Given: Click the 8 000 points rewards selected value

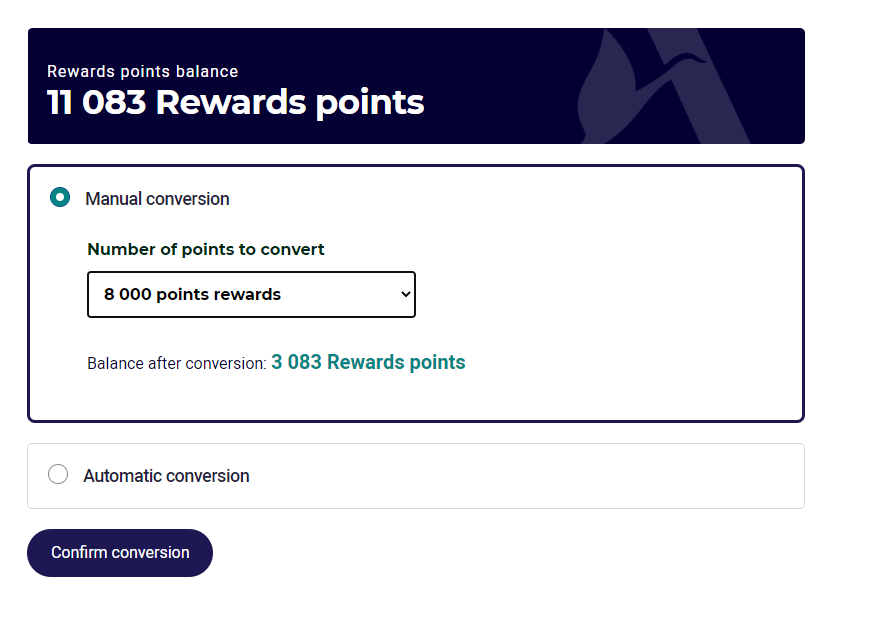Looking at the screenshot, I should (192, 295).
